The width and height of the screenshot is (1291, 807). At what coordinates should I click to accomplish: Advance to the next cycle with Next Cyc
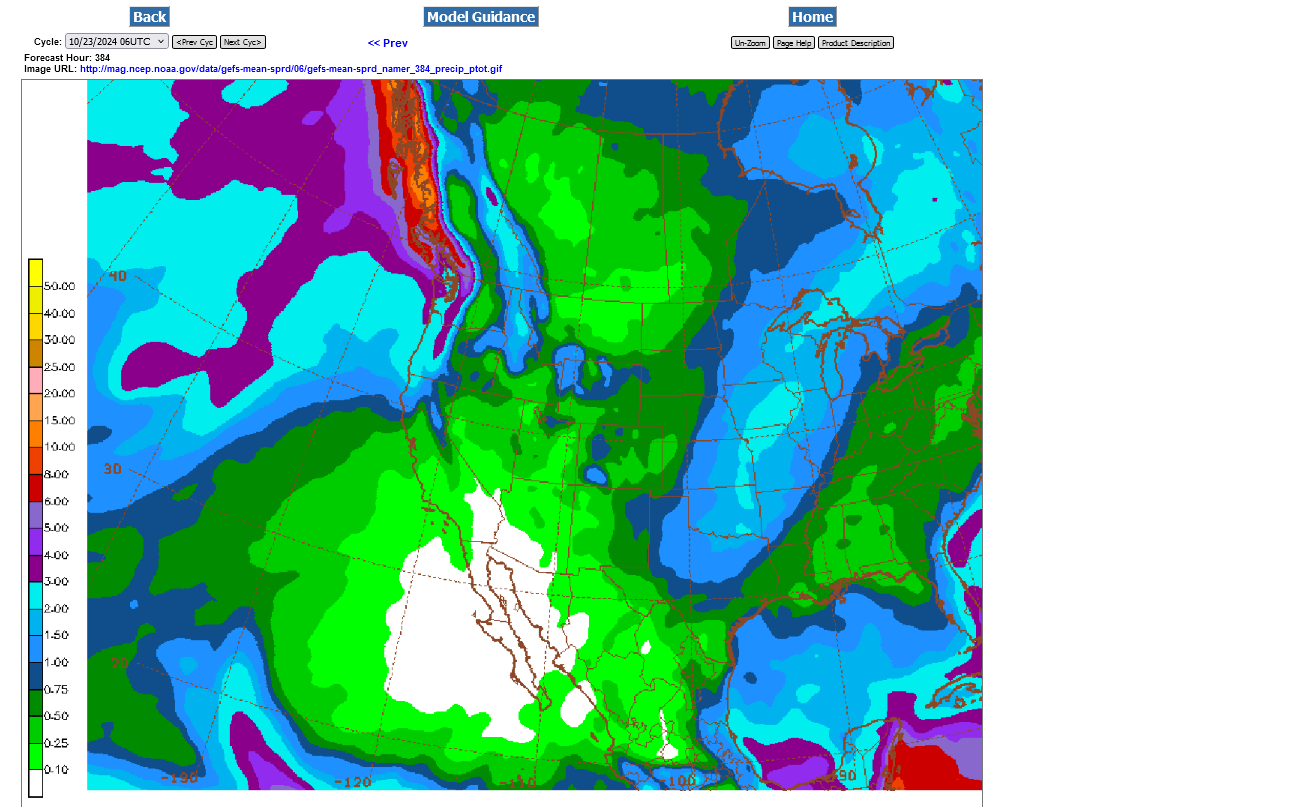pyautogui.click(x=243, y=42)
